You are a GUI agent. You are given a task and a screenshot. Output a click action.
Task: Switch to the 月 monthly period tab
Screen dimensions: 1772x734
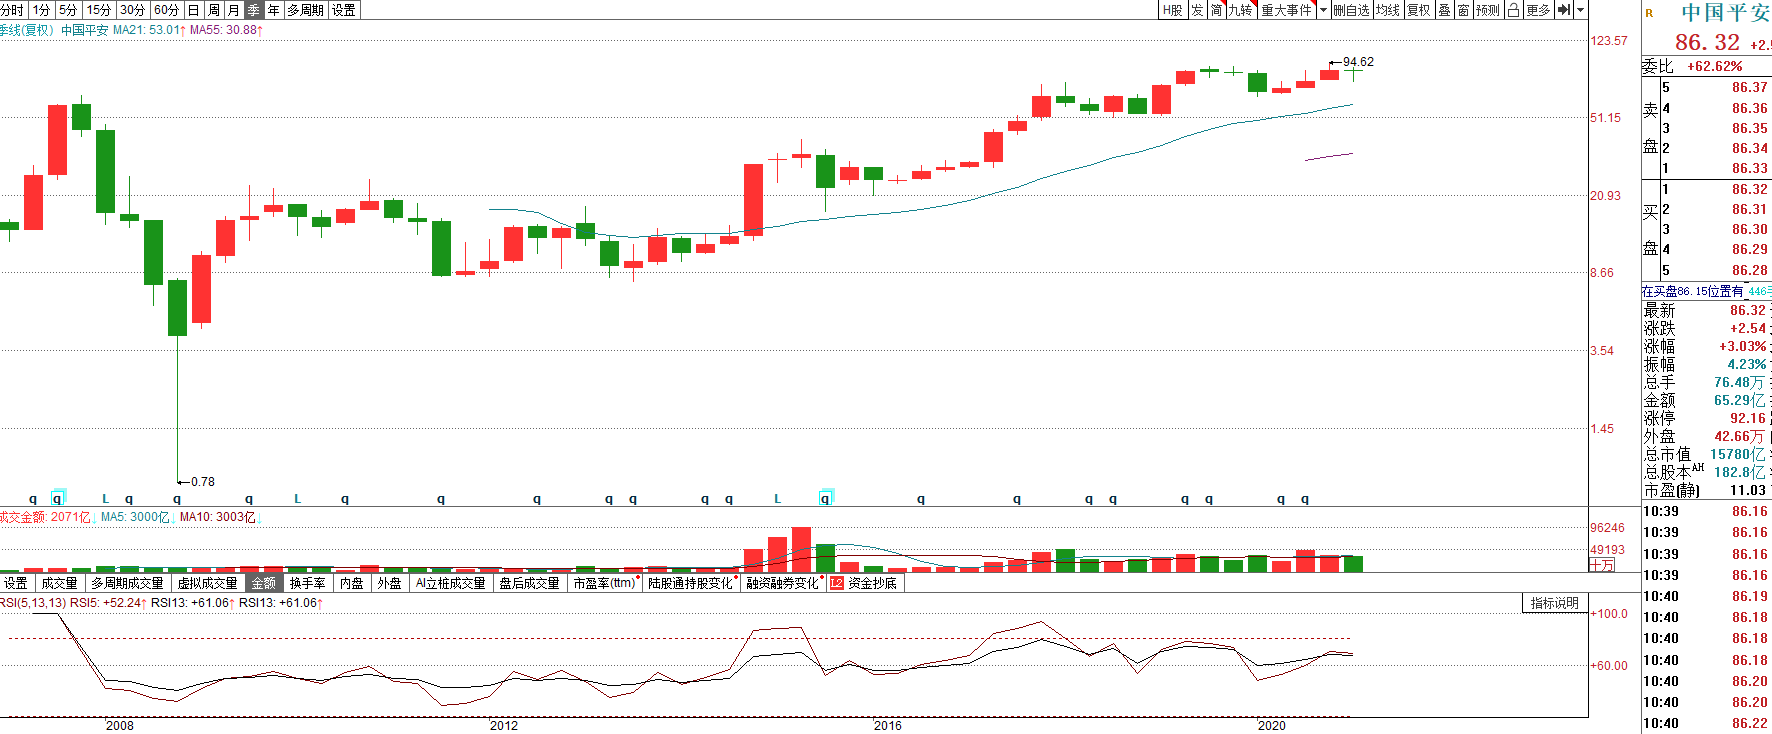234,10
